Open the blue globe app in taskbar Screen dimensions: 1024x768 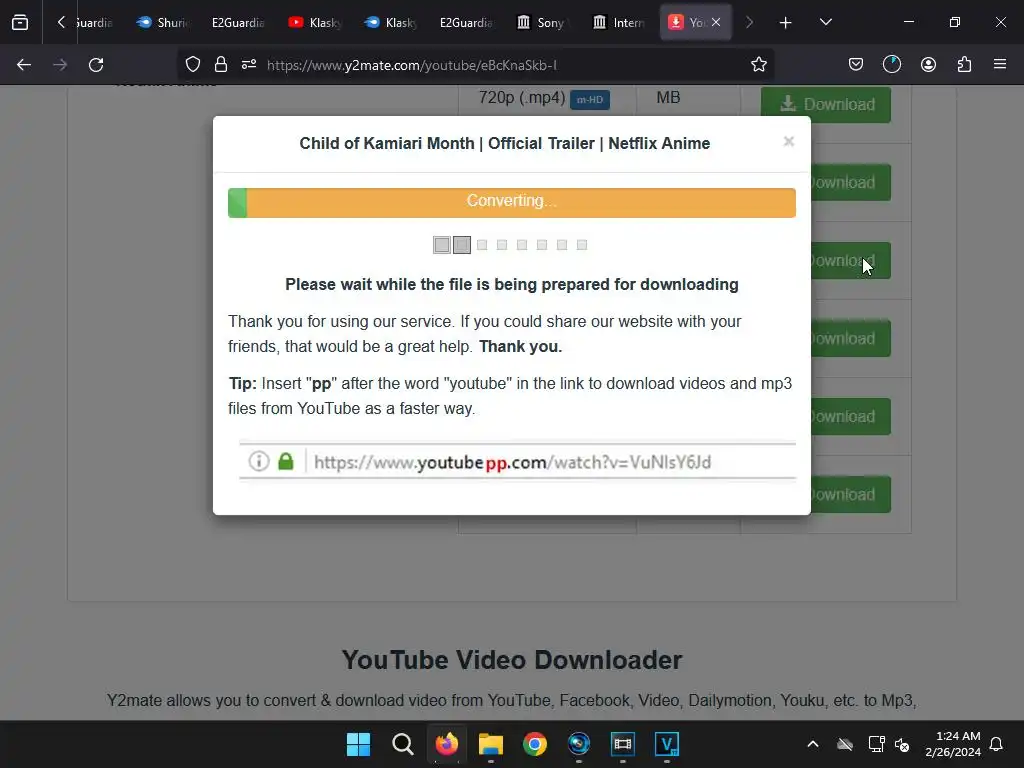(x=579, y=744)
